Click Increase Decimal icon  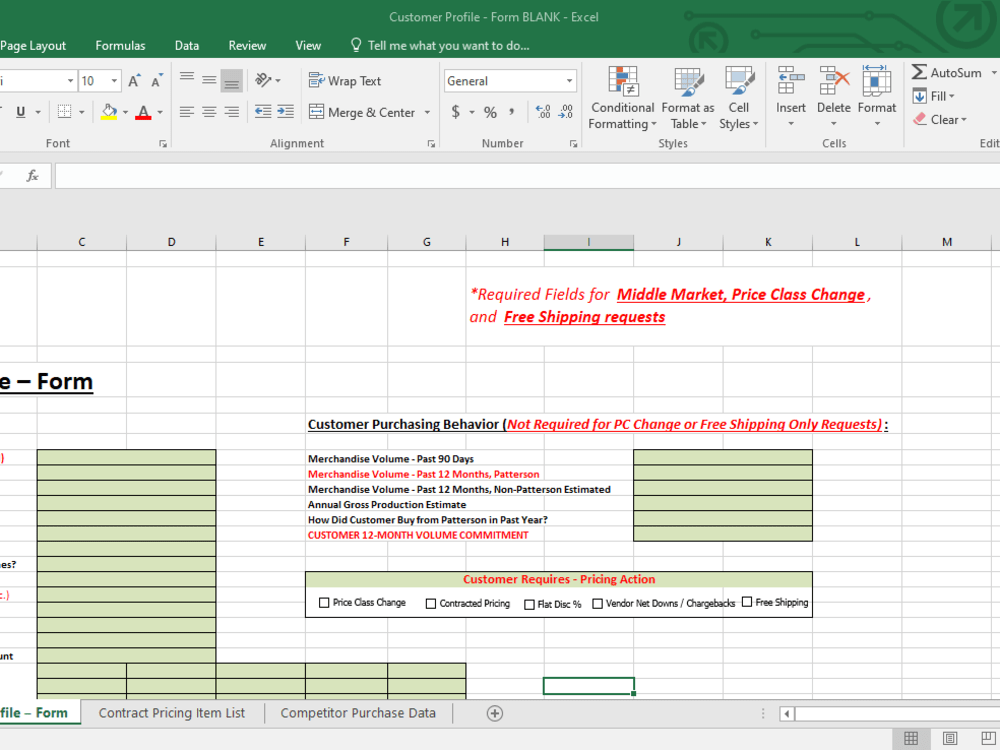(x=543, y=112)
